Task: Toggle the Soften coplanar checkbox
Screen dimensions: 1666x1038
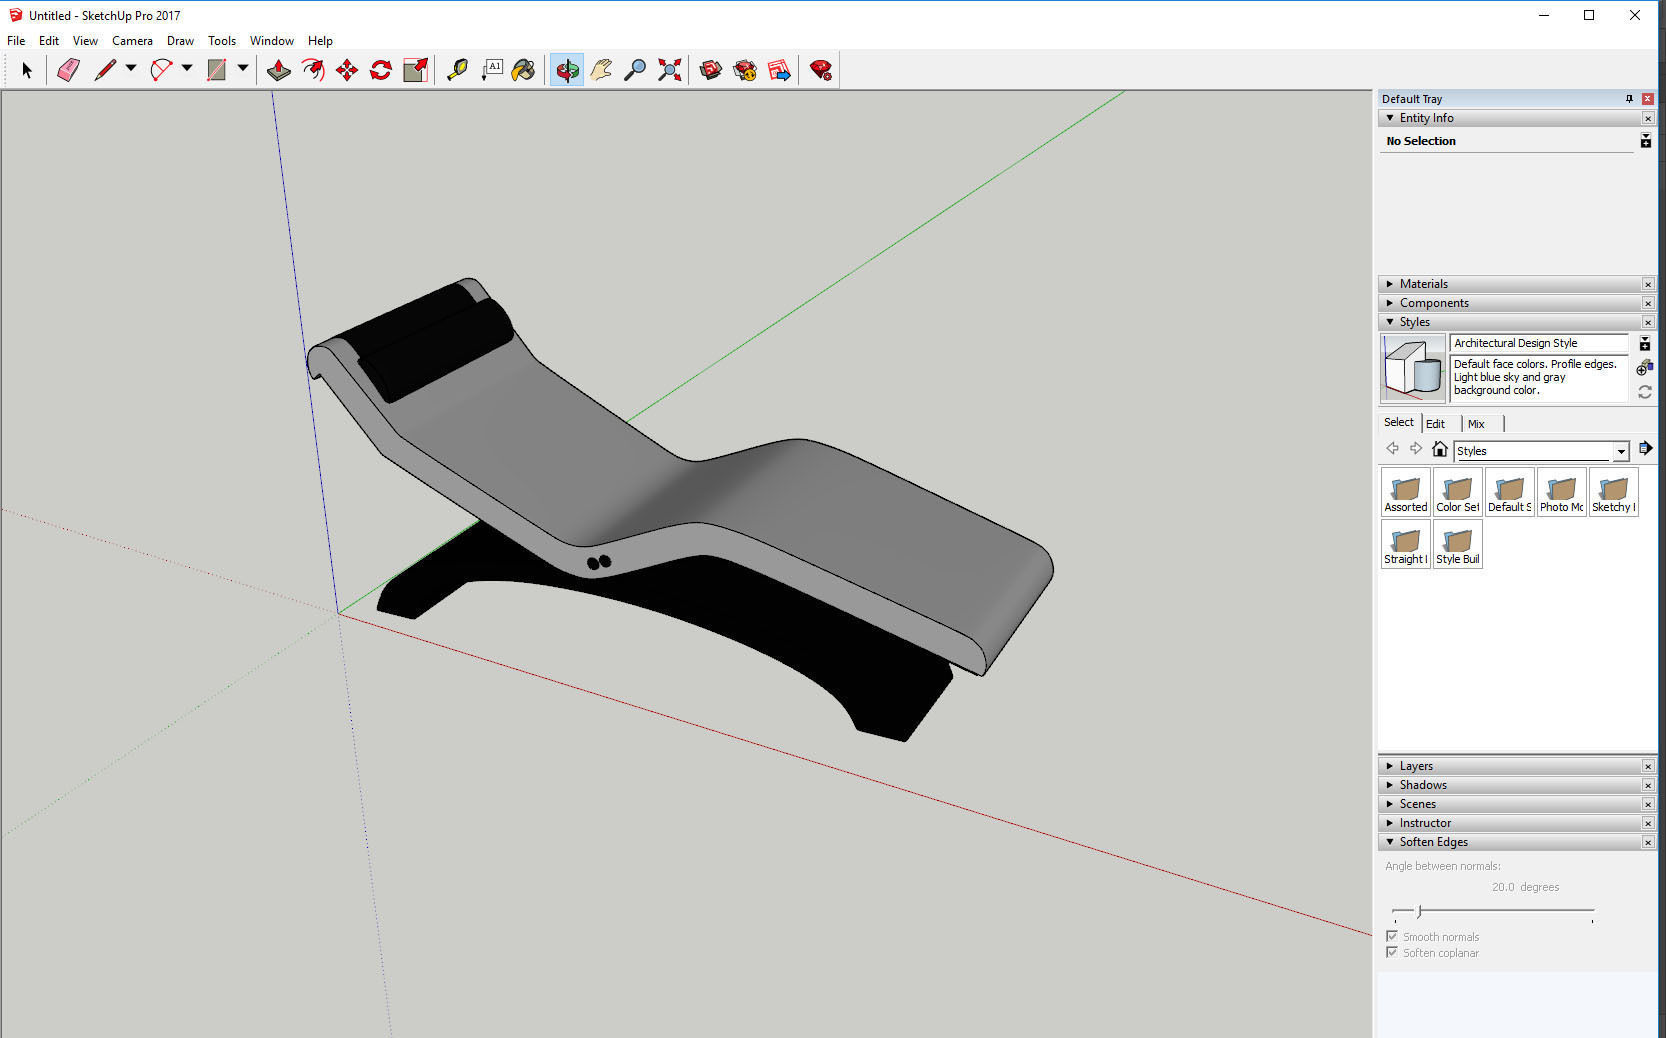Action: click(x=1392, y=952)
